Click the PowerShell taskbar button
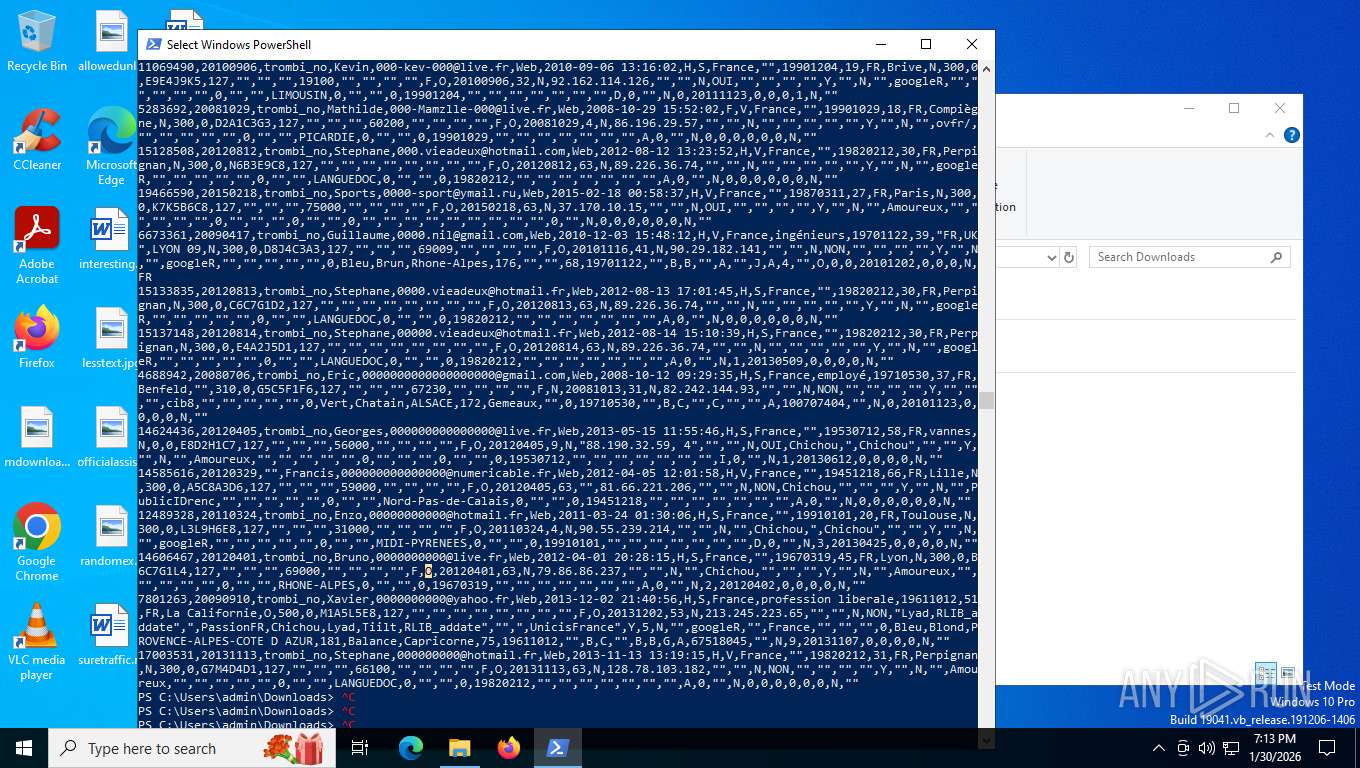This screenshot has width=1360, height=768. point(557,748)
